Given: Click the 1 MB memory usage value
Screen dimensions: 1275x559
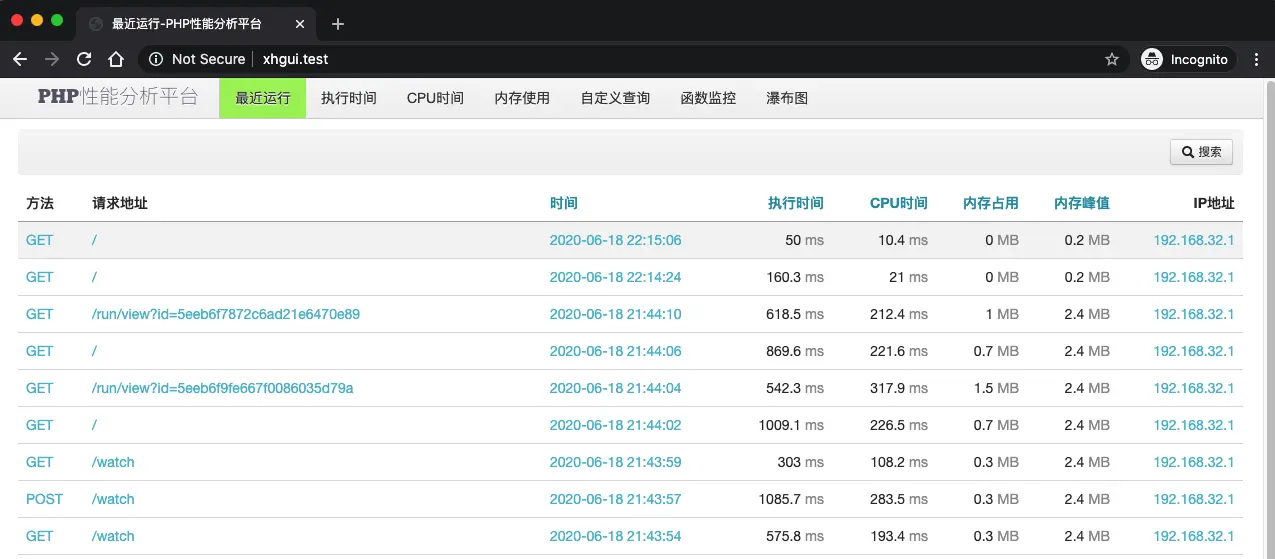Looking at the screenshot, I should point(1002,314).
